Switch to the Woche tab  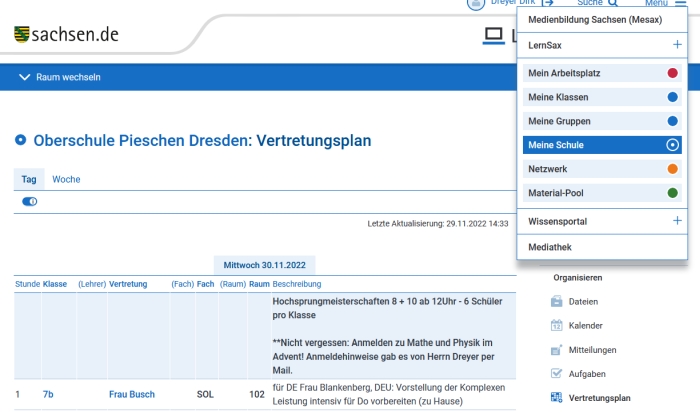click(x=66, y=179)
